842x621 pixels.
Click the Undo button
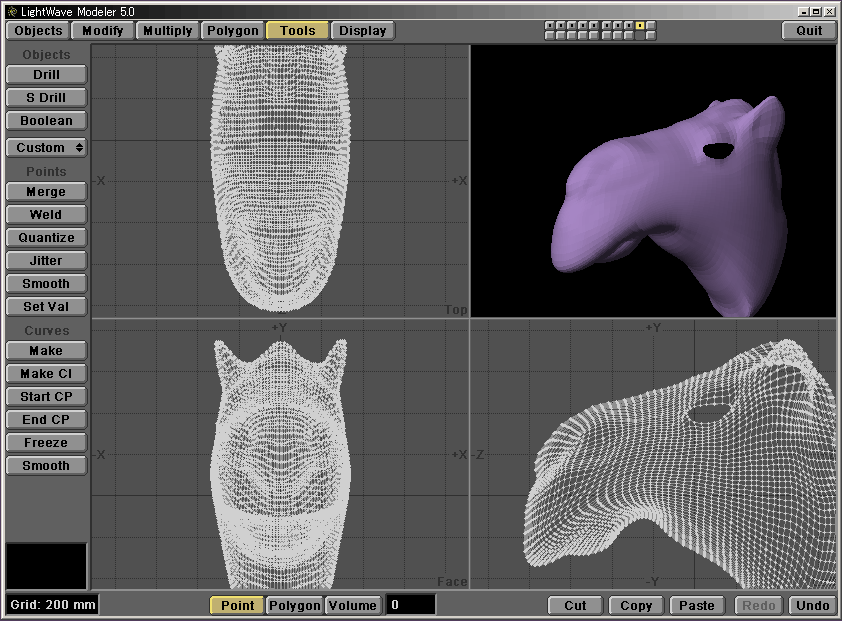812,605
